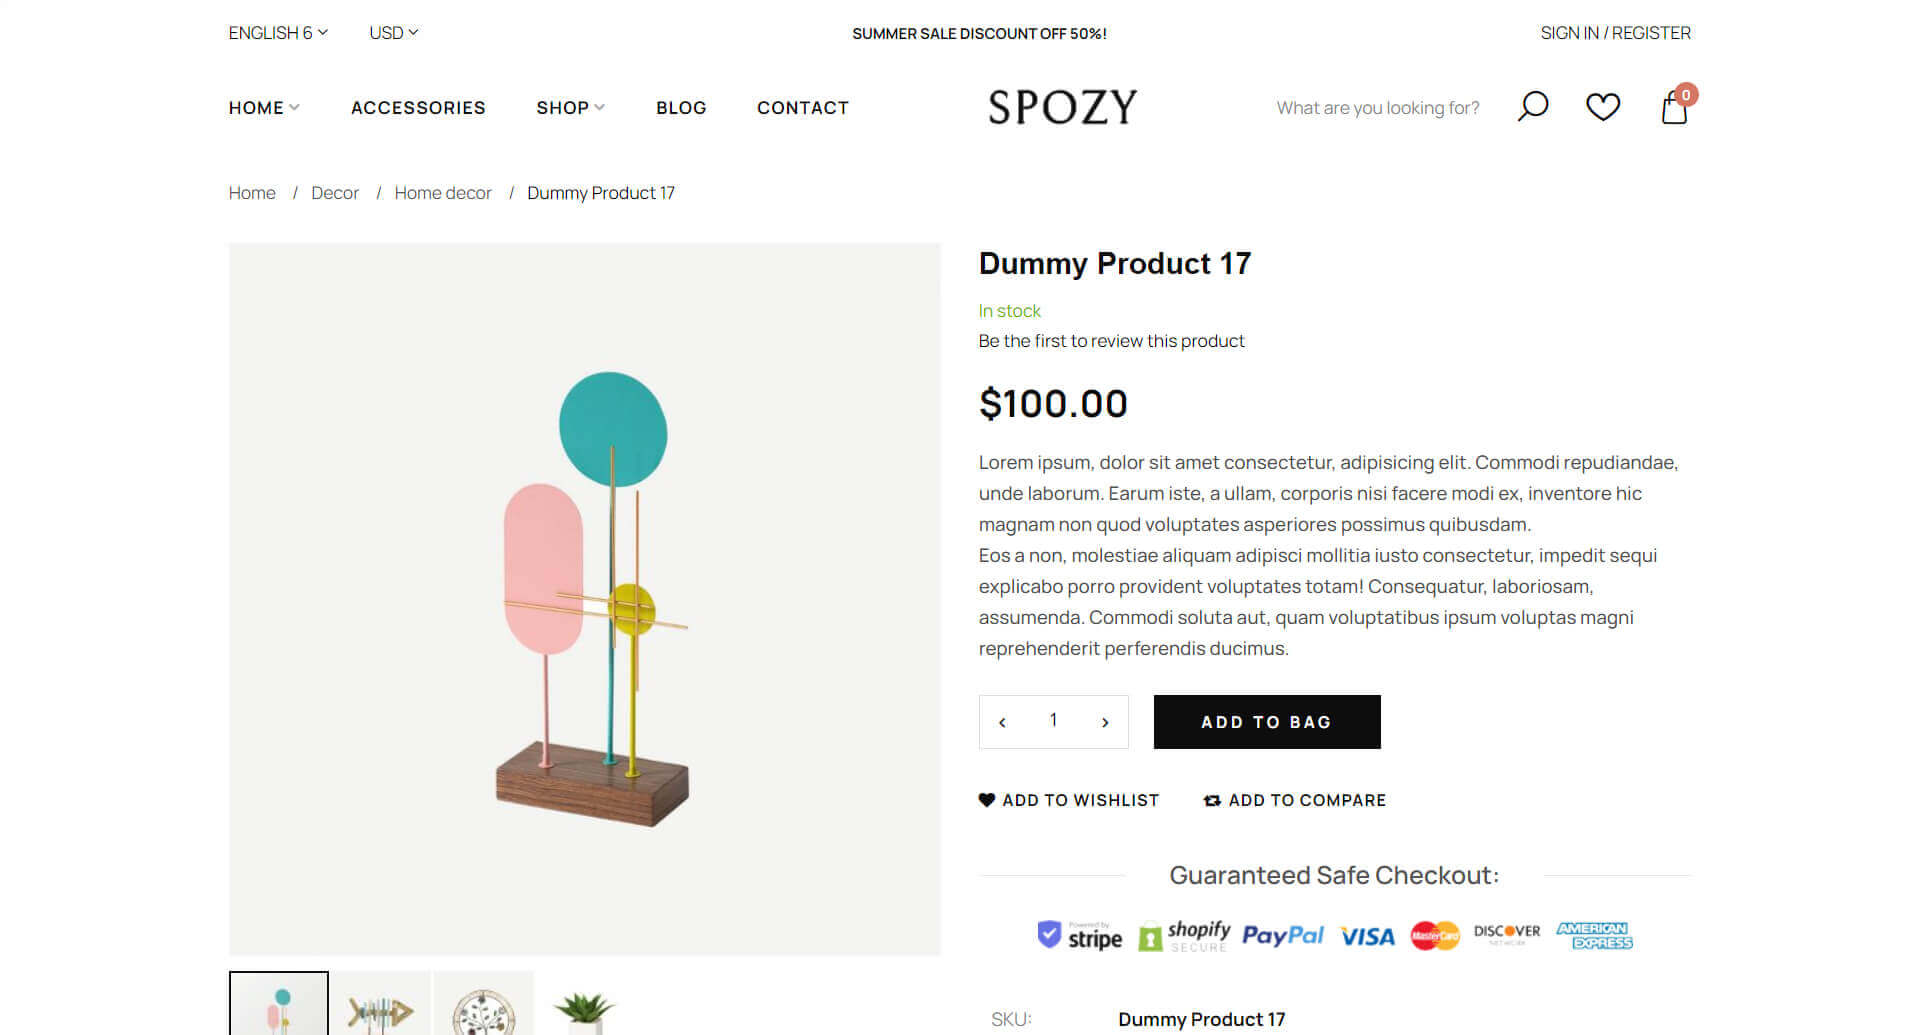This screenshot has width=1920, height=1035.
Task: Expand the Home menu
Action: tap(264, 107)
